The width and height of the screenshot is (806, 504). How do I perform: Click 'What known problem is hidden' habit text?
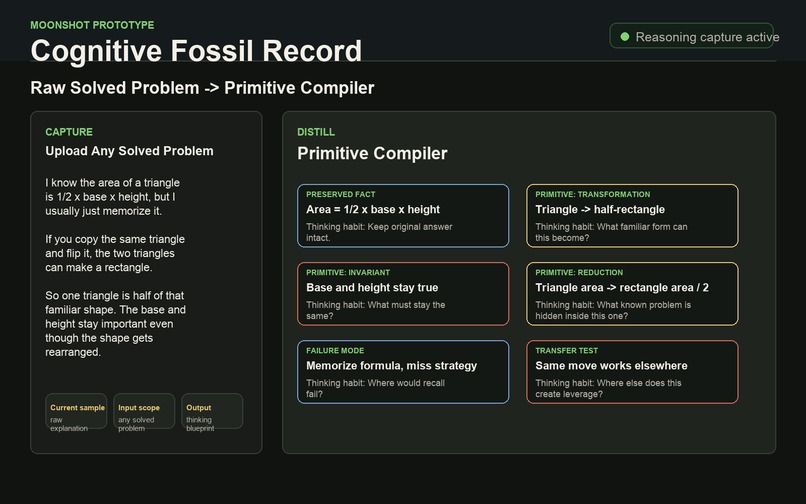tap(613, 311)
